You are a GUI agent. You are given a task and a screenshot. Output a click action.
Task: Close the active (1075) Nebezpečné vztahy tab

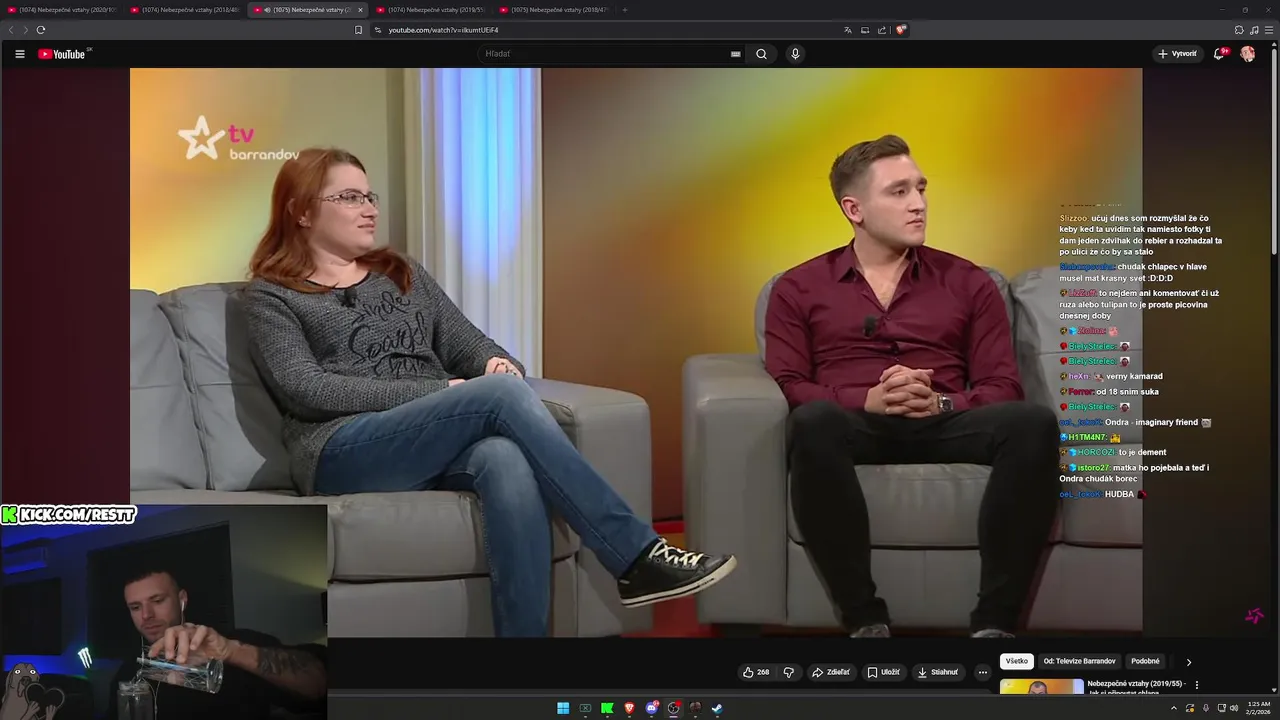tap(361, 10)
